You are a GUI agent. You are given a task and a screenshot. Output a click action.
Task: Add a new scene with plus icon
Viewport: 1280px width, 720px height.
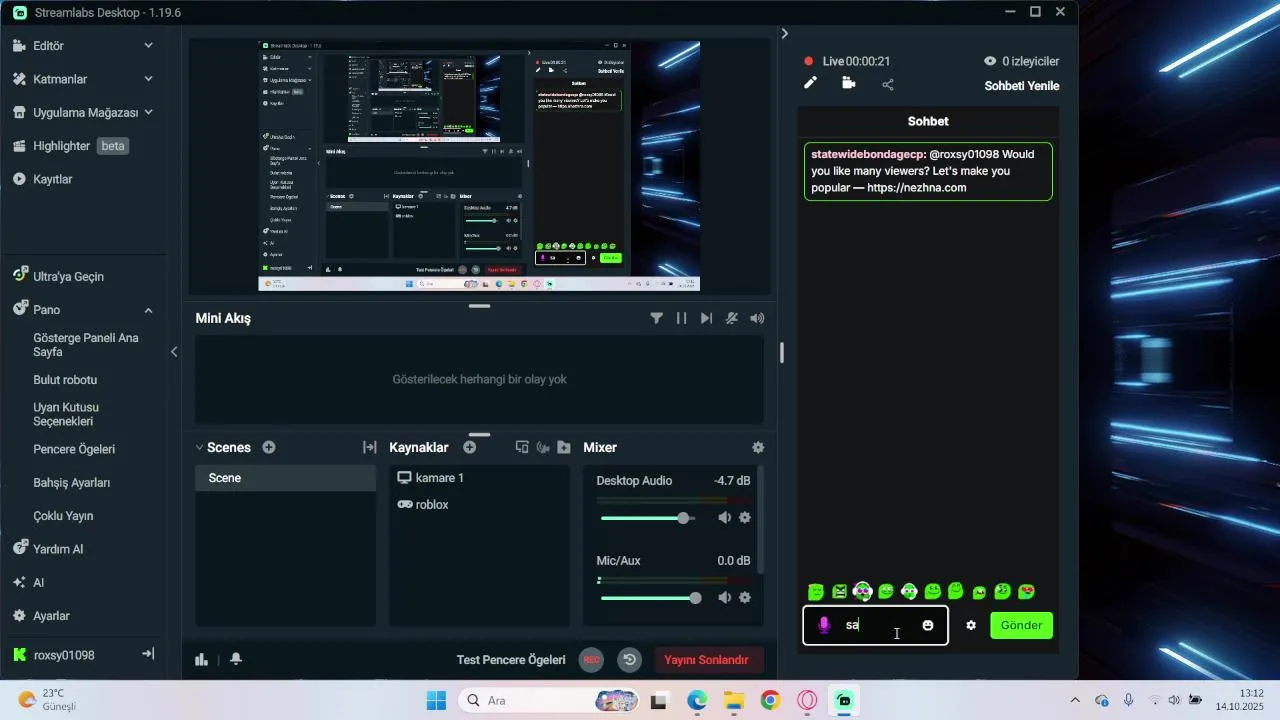[269, 448]
